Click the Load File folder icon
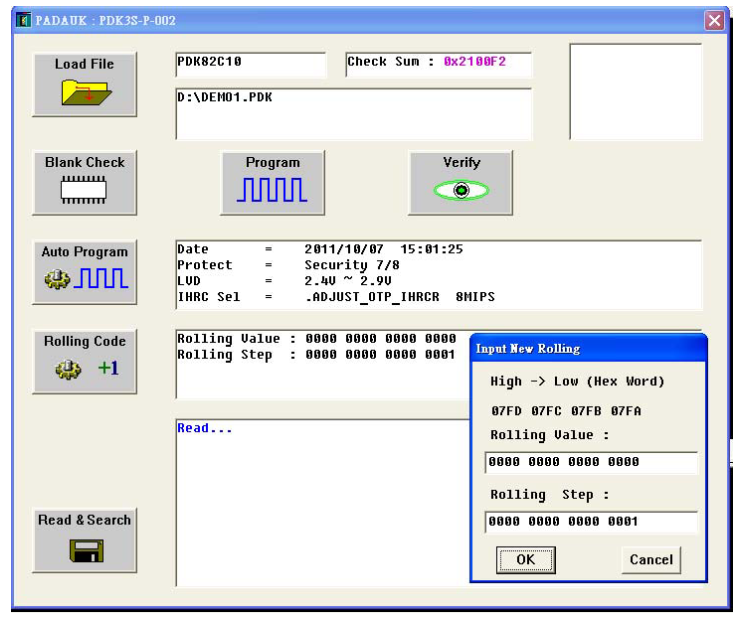The image size is (737, 620). pos(84,94)
